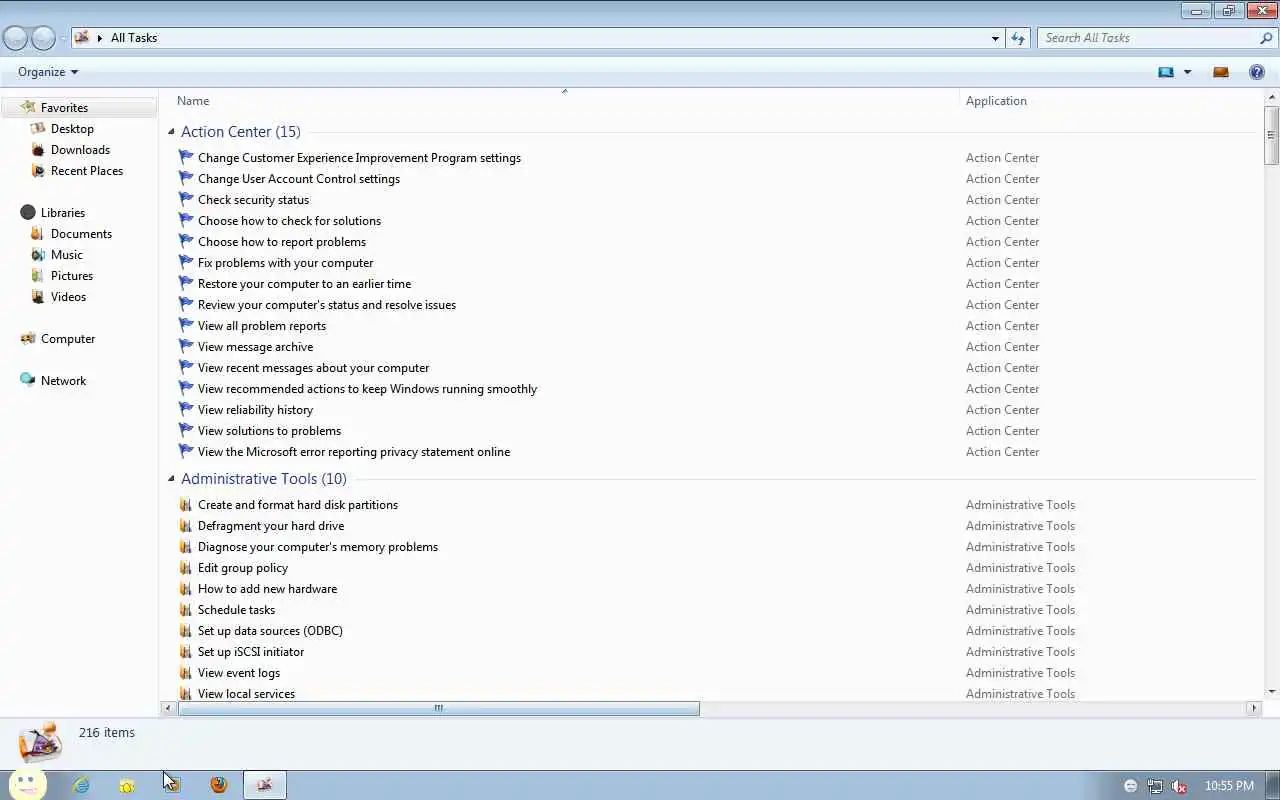Click the Recent Places icon in sidebar

[38, 170]
